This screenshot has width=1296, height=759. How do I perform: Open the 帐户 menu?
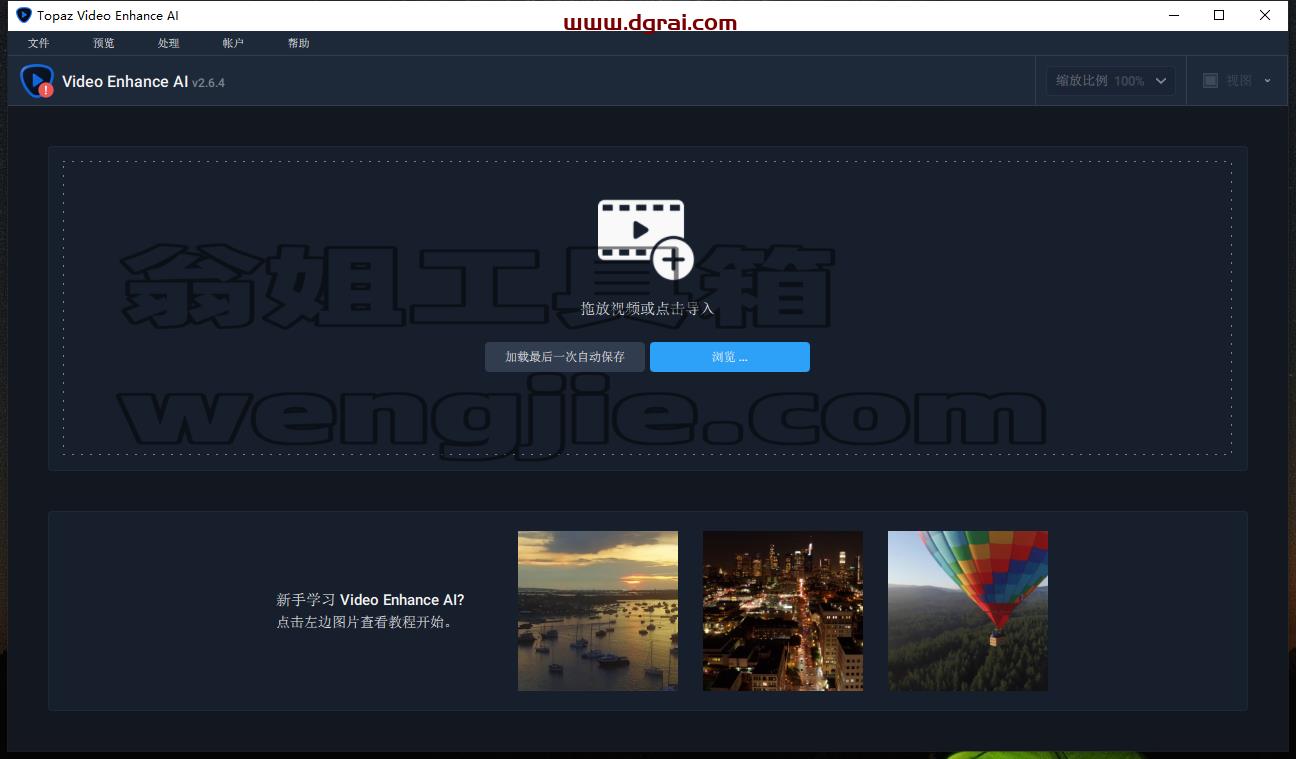pos(233,43)
